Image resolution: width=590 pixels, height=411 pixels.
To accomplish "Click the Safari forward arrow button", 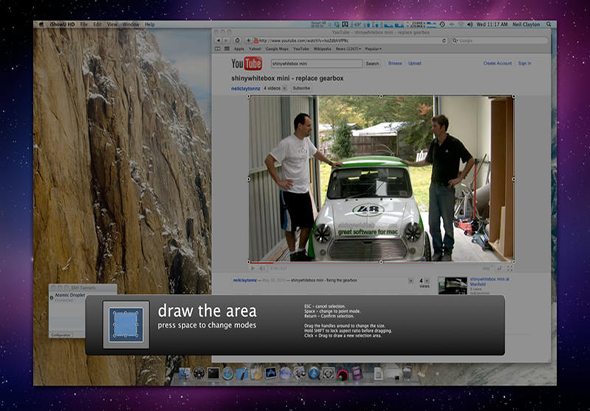I will (x=226, y=40).
